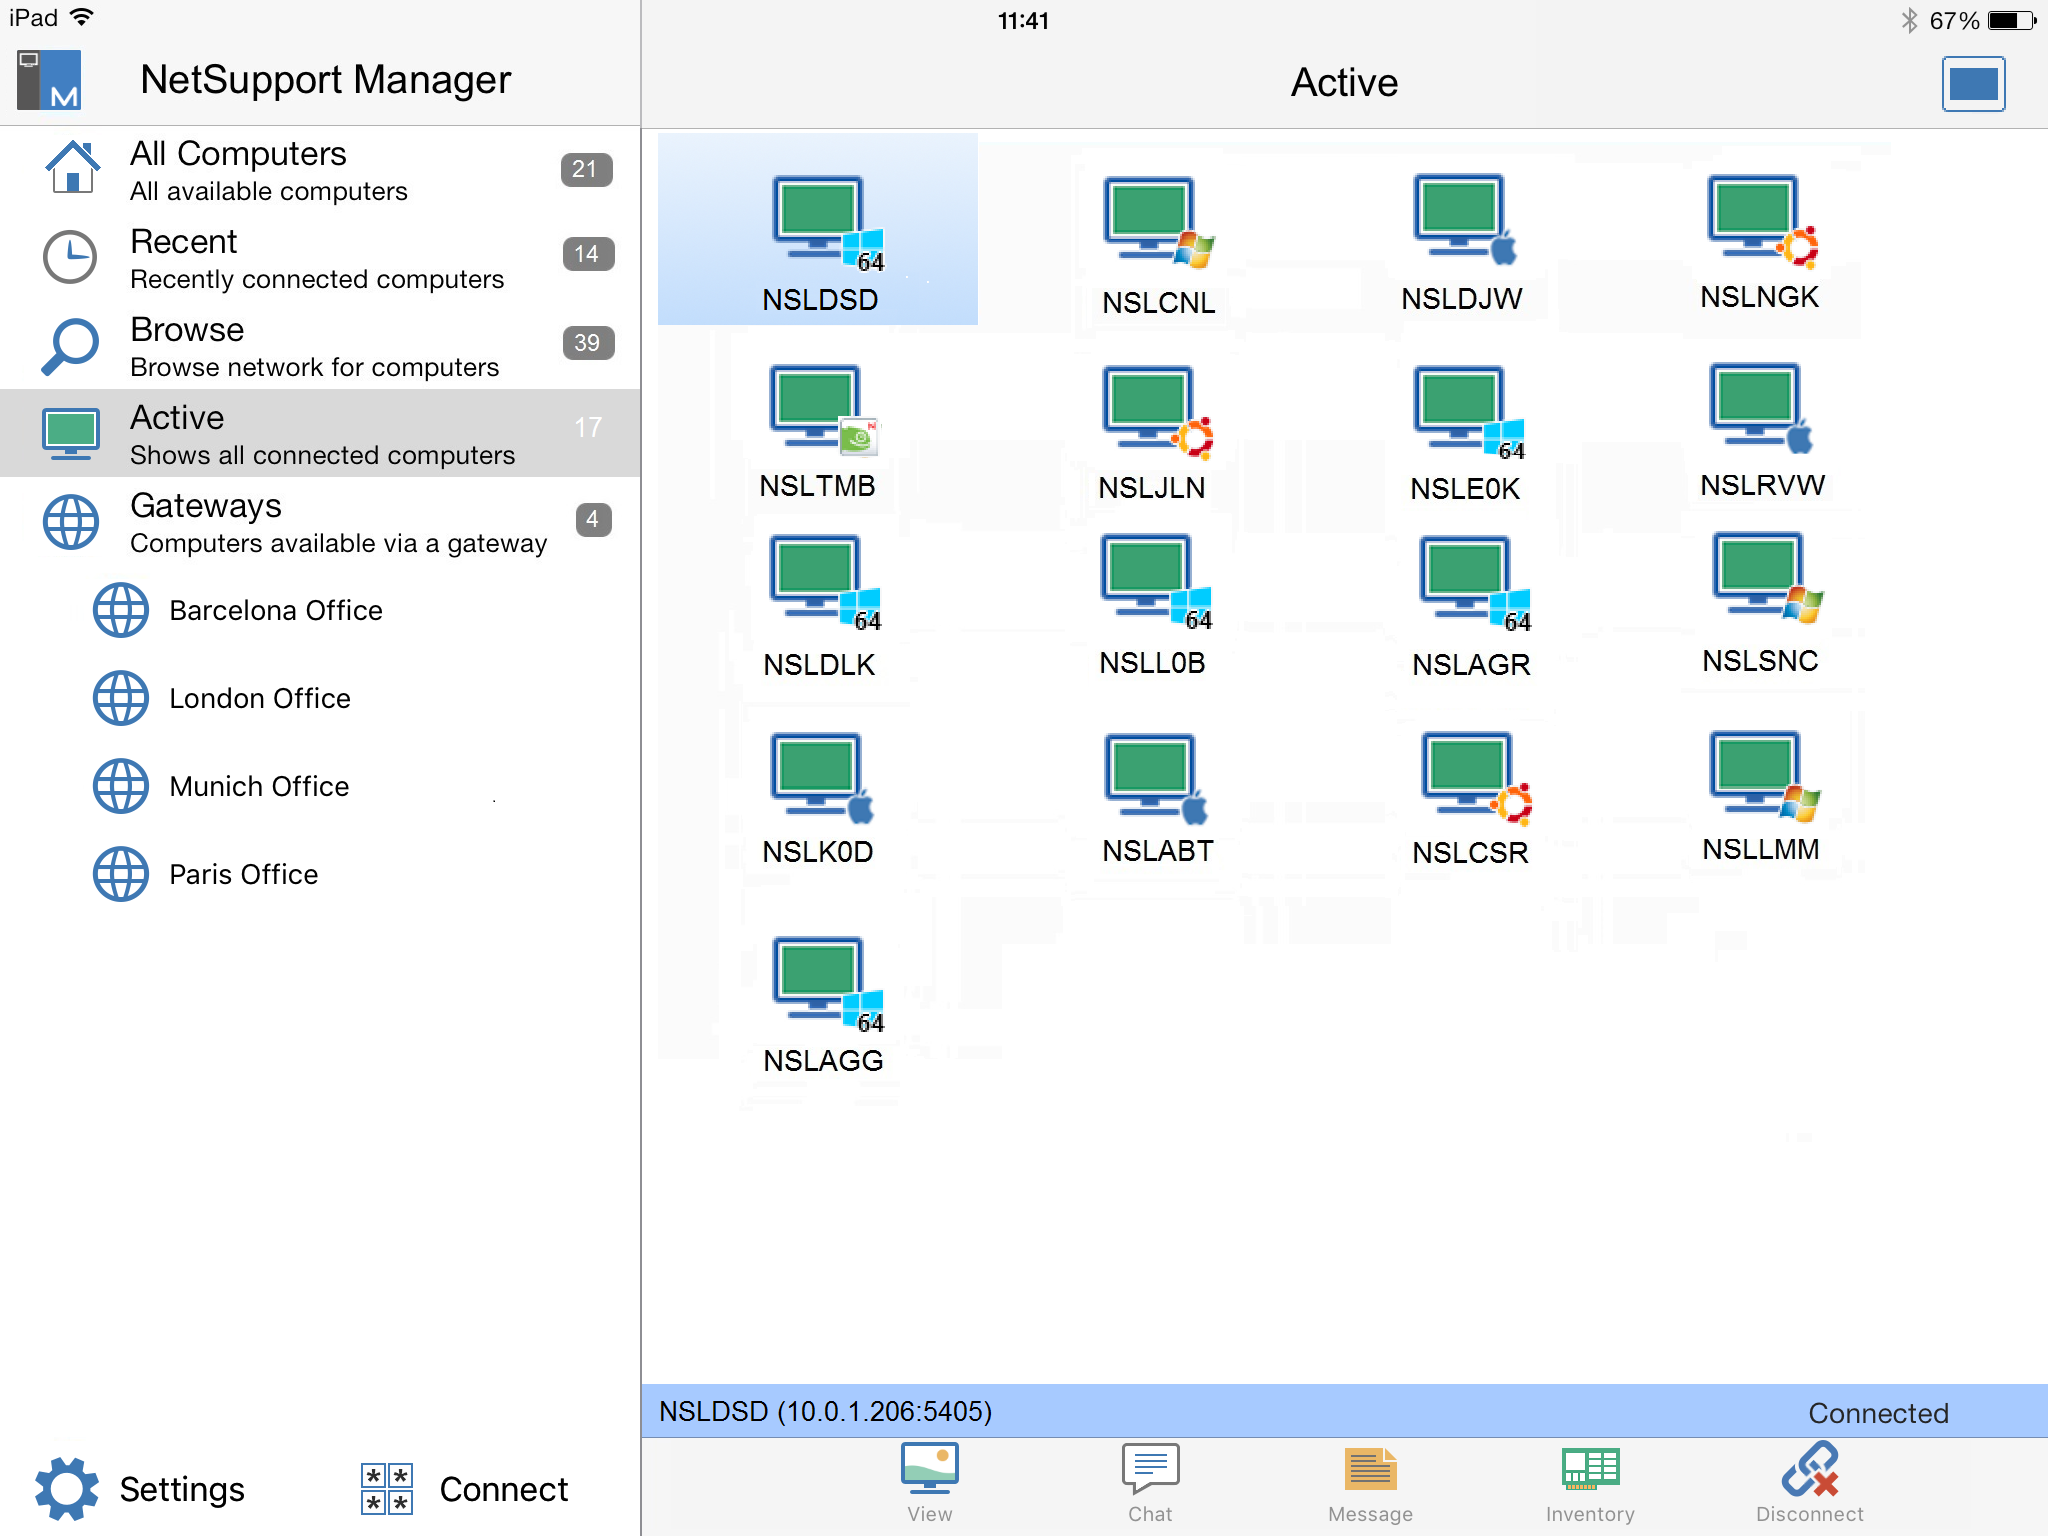The image size is (2048, 1536).
Task: Open the Inventory tool
Action: point(1590,1482)
